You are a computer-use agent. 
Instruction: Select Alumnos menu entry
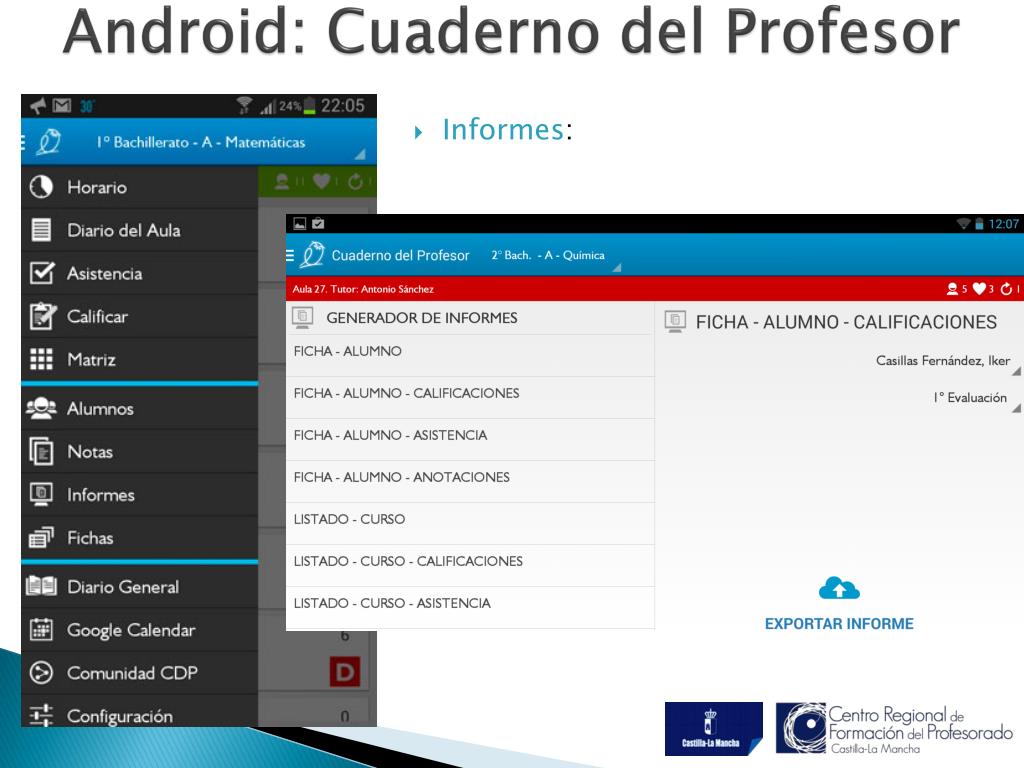140,408
